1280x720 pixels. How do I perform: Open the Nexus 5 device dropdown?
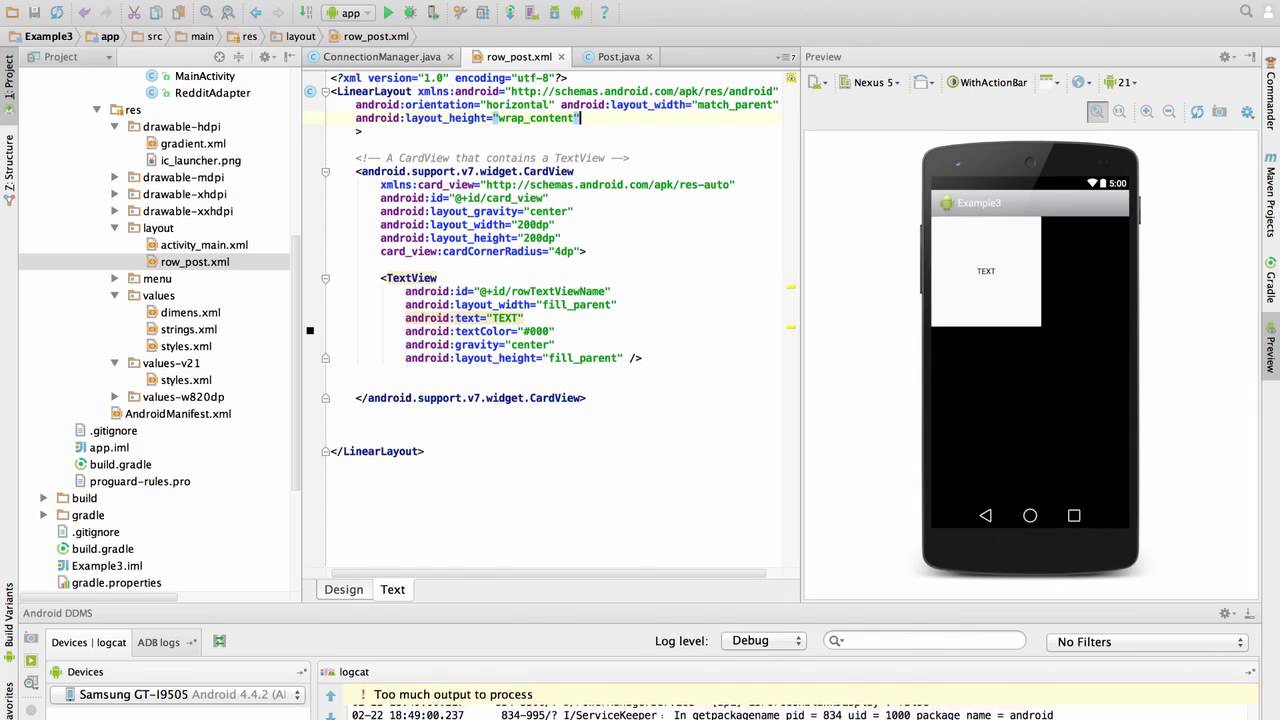pyautogui.click(x=869, y=83)
